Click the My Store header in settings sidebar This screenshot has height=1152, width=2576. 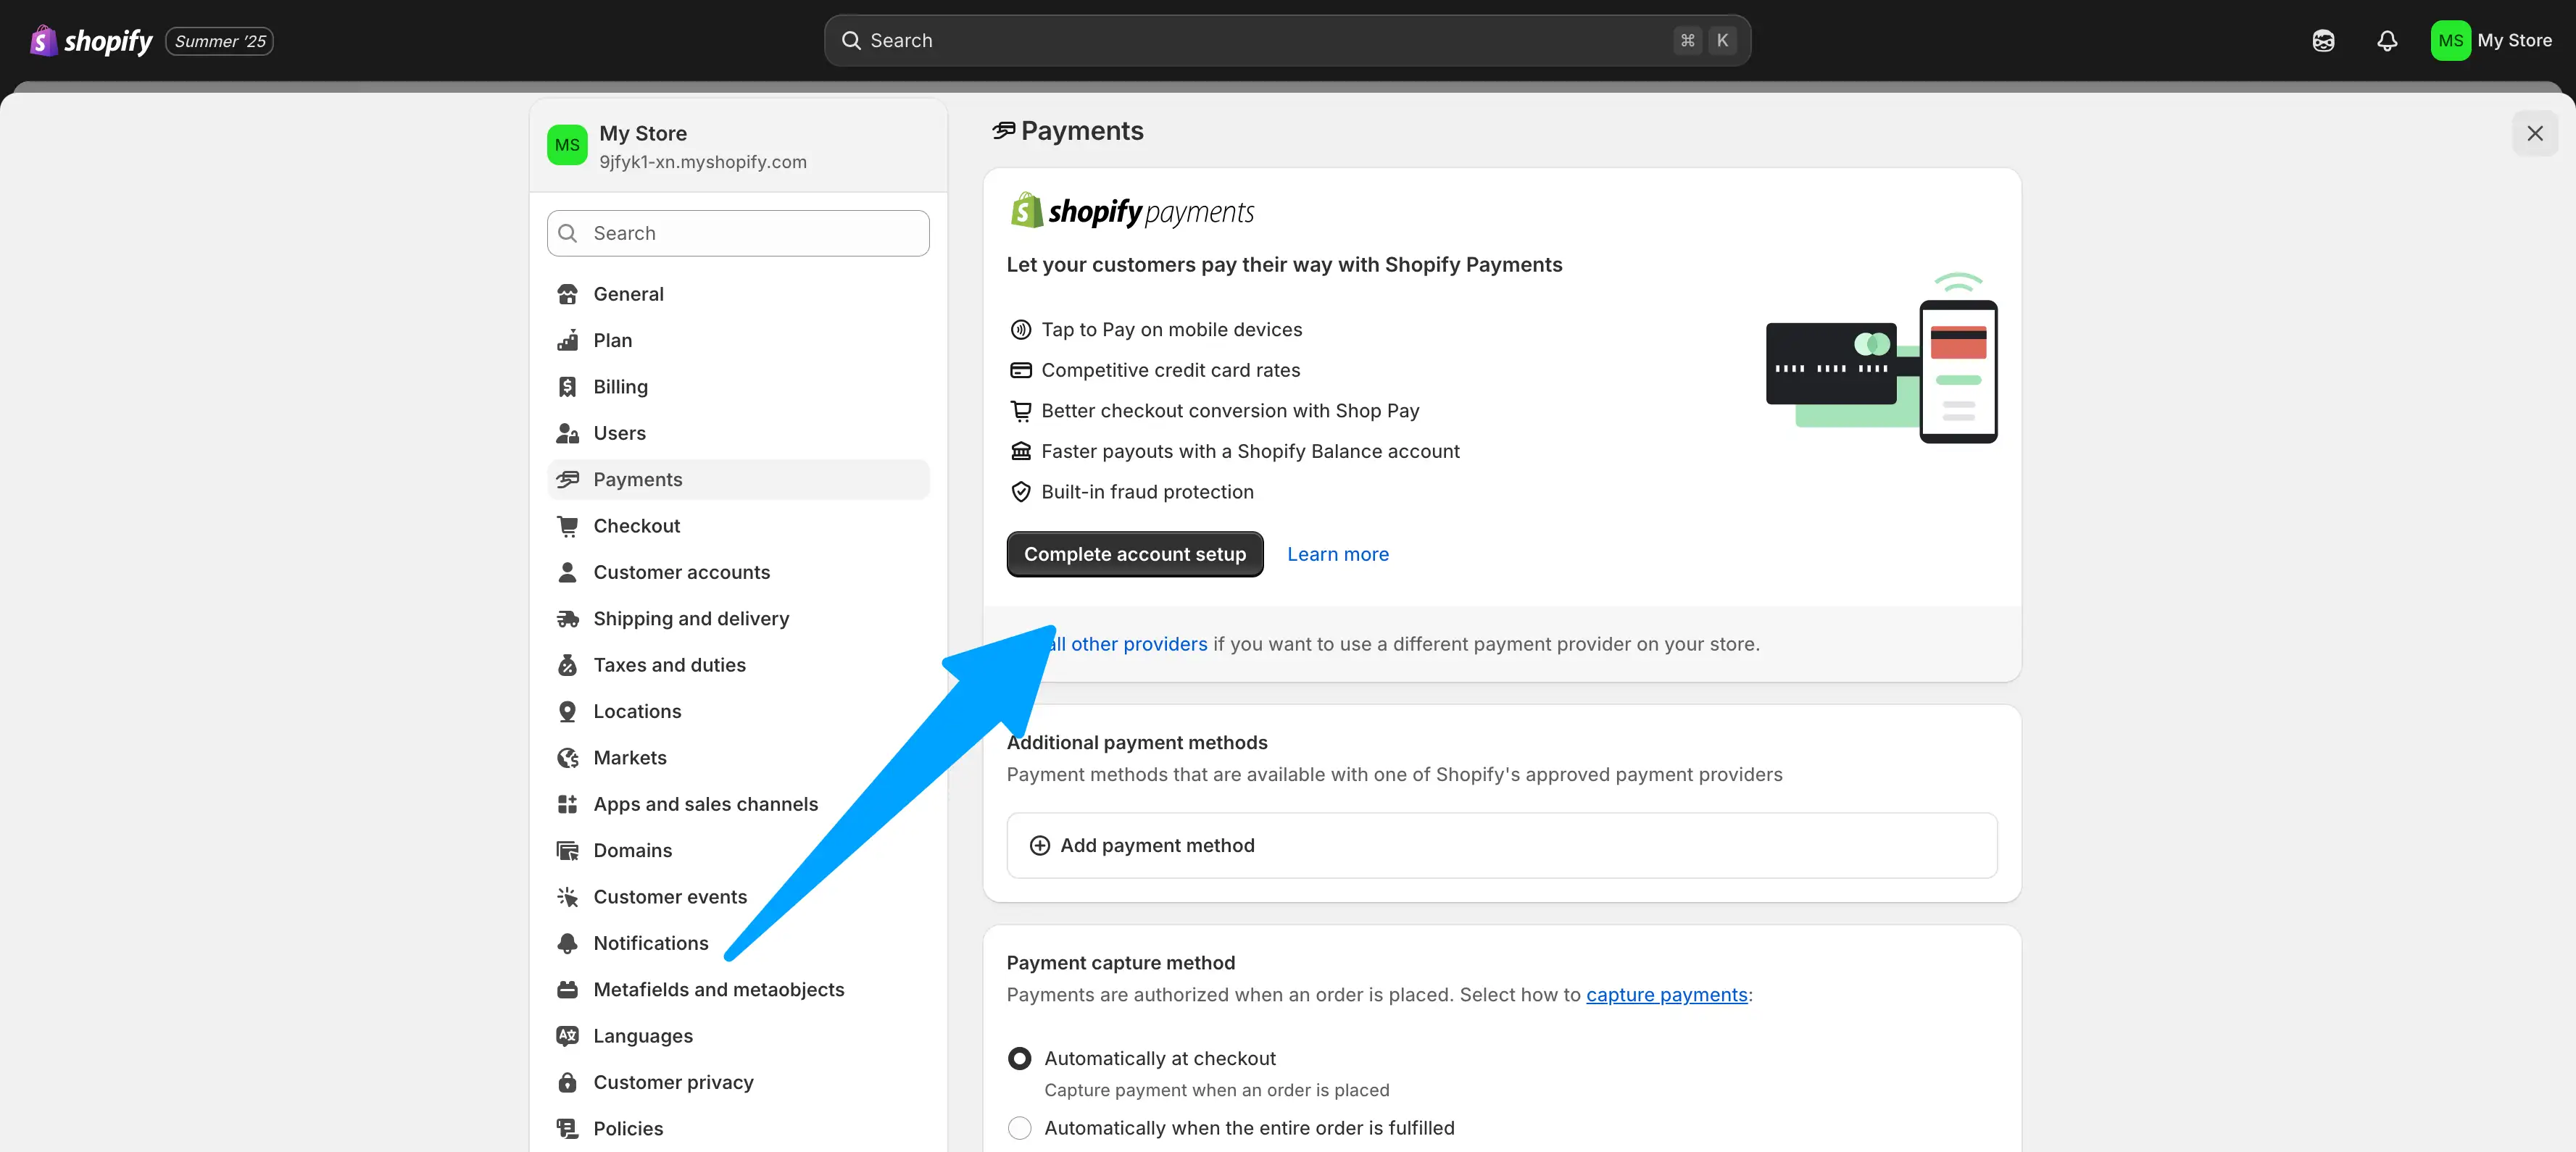(x=738, y=146)
